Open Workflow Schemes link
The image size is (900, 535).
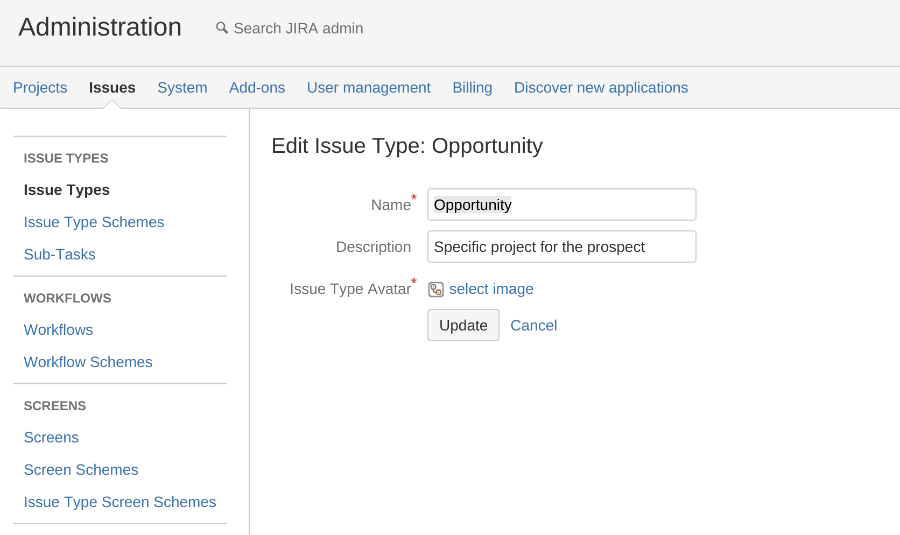pos(88,362)
